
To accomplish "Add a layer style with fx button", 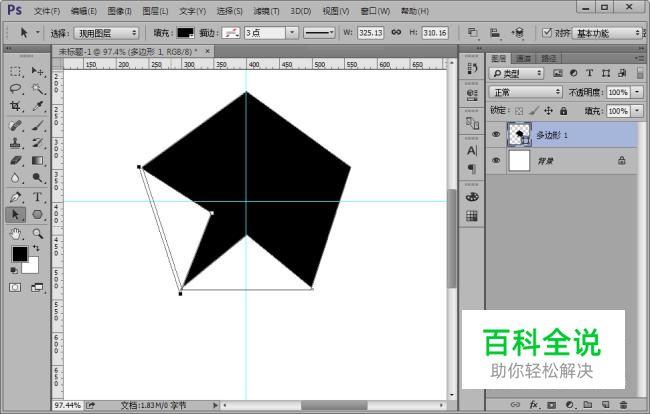I will pyautogui.click(x=533, y=404).
